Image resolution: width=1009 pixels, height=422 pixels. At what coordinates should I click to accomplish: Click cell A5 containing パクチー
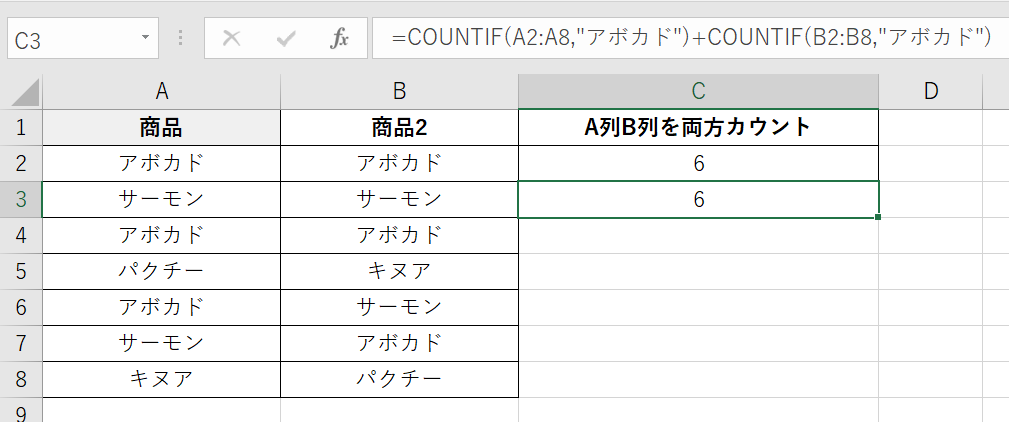(x=161, y=271)
